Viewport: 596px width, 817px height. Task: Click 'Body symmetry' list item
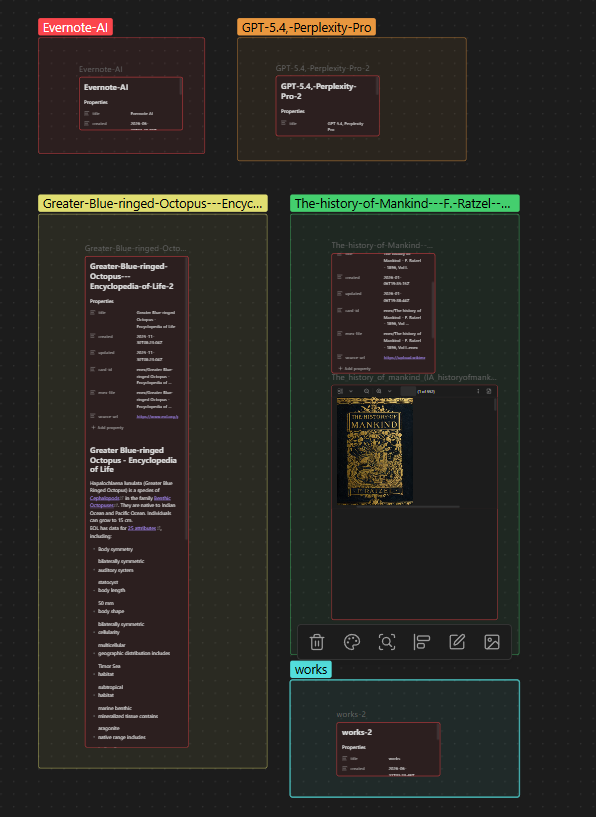click(116, 549)
